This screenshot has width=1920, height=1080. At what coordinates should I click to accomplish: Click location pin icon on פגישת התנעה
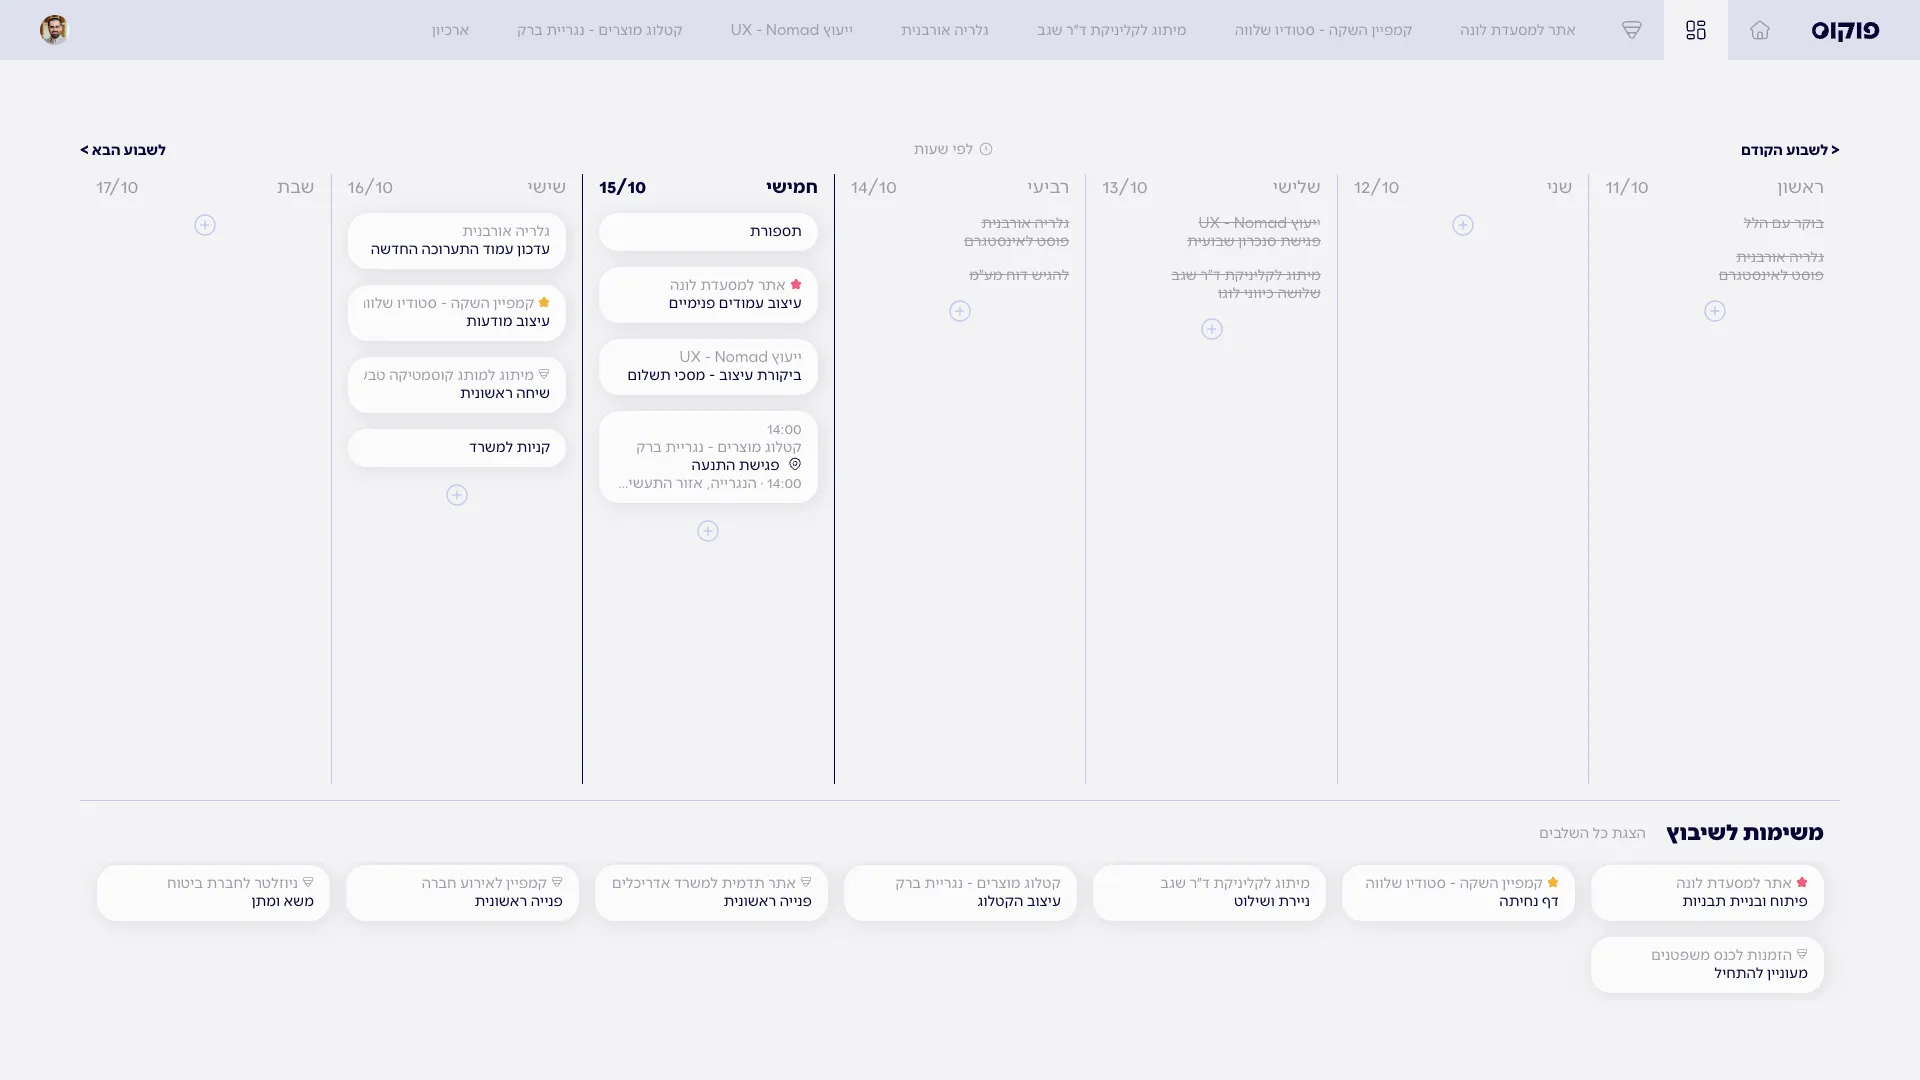pyautogui.click(x=795, y=464)
